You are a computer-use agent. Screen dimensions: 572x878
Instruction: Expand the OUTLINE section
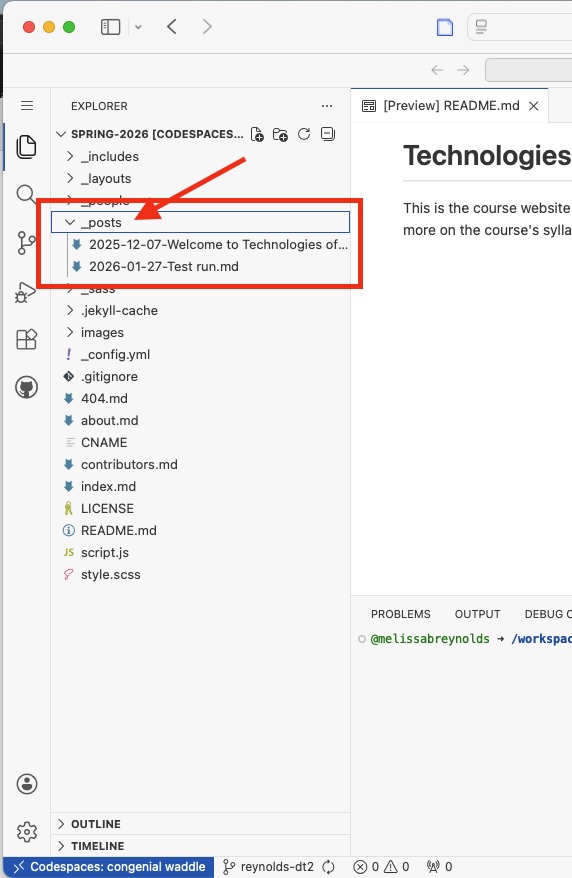click(200, 824)
